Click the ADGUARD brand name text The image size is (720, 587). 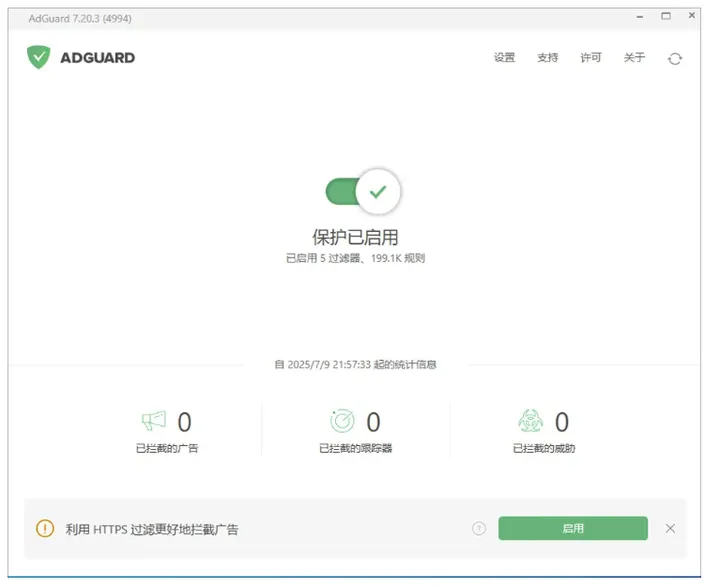pos(97,58)
